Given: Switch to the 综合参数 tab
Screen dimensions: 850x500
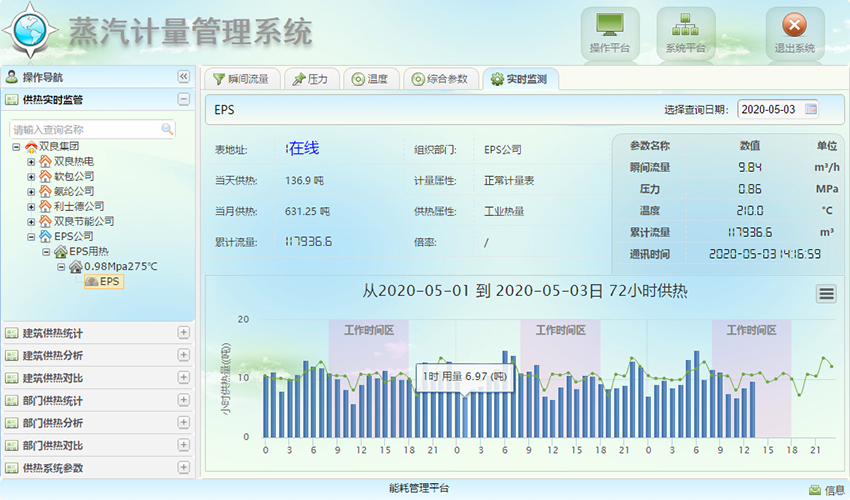Looking at the screenshot, I should click(x=439, y=79).
